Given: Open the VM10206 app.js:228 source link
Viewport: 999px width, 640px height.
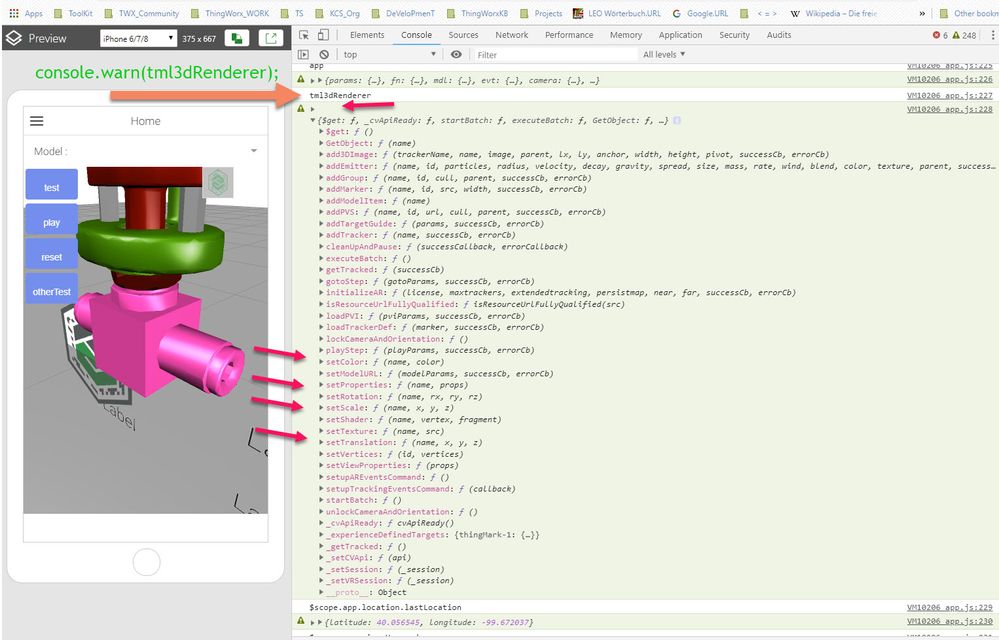Looking at the screenshot, I should tap(949, 109).
